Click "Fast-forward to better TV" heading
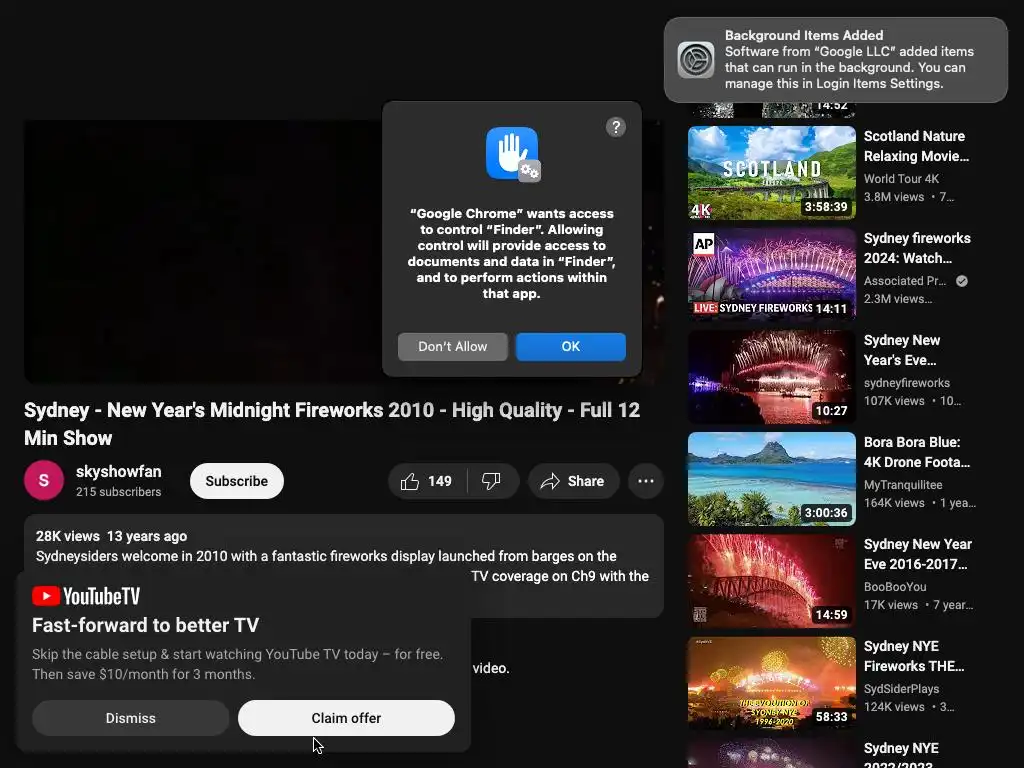1024x768 pixels. click(145, 625)
